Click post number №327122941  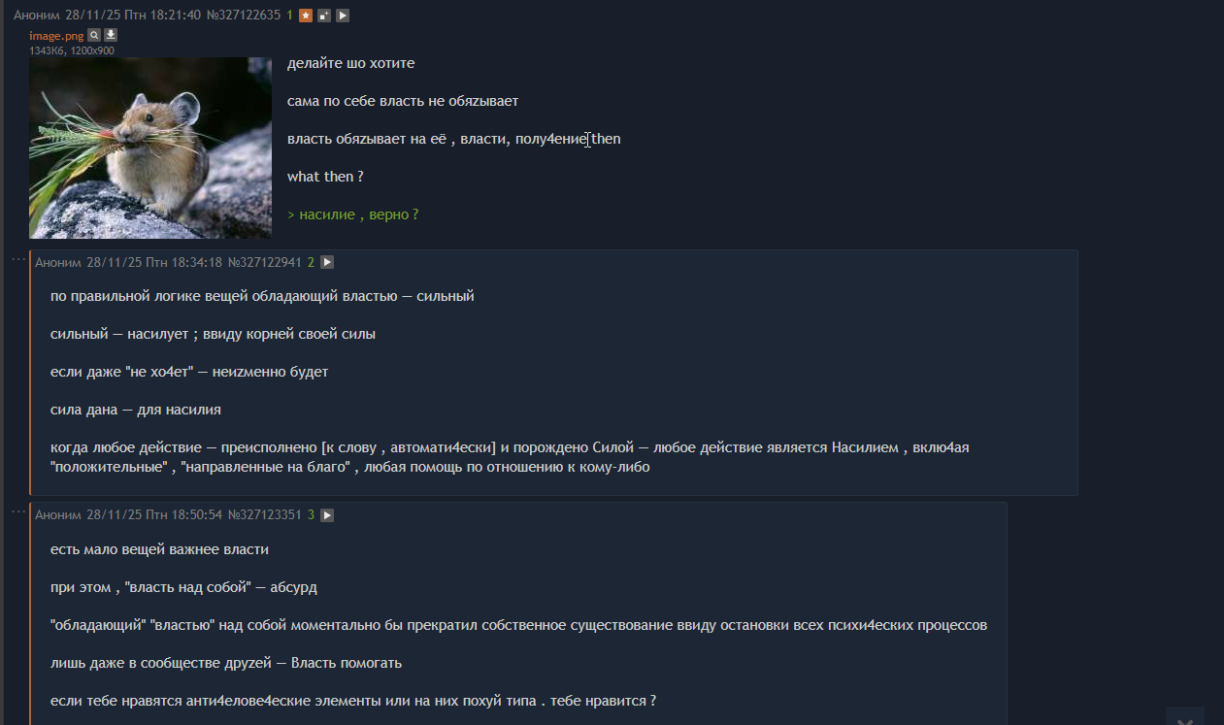[265, 262]
